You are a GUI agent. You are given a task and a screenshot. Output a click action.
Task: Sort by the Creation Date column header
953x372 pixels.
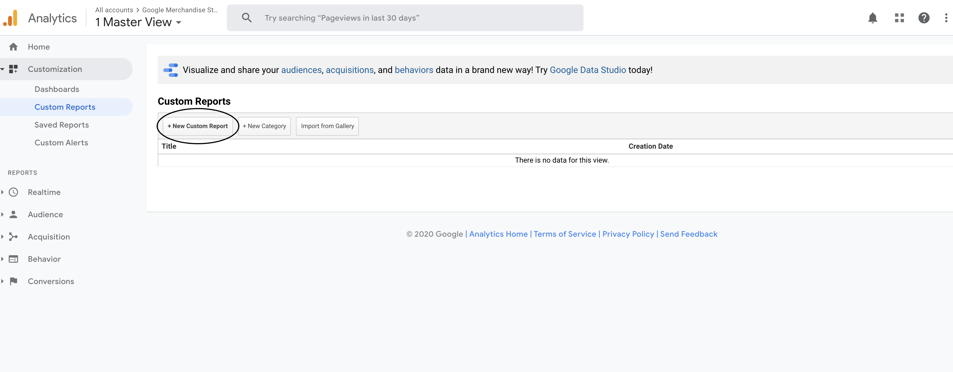650,146
